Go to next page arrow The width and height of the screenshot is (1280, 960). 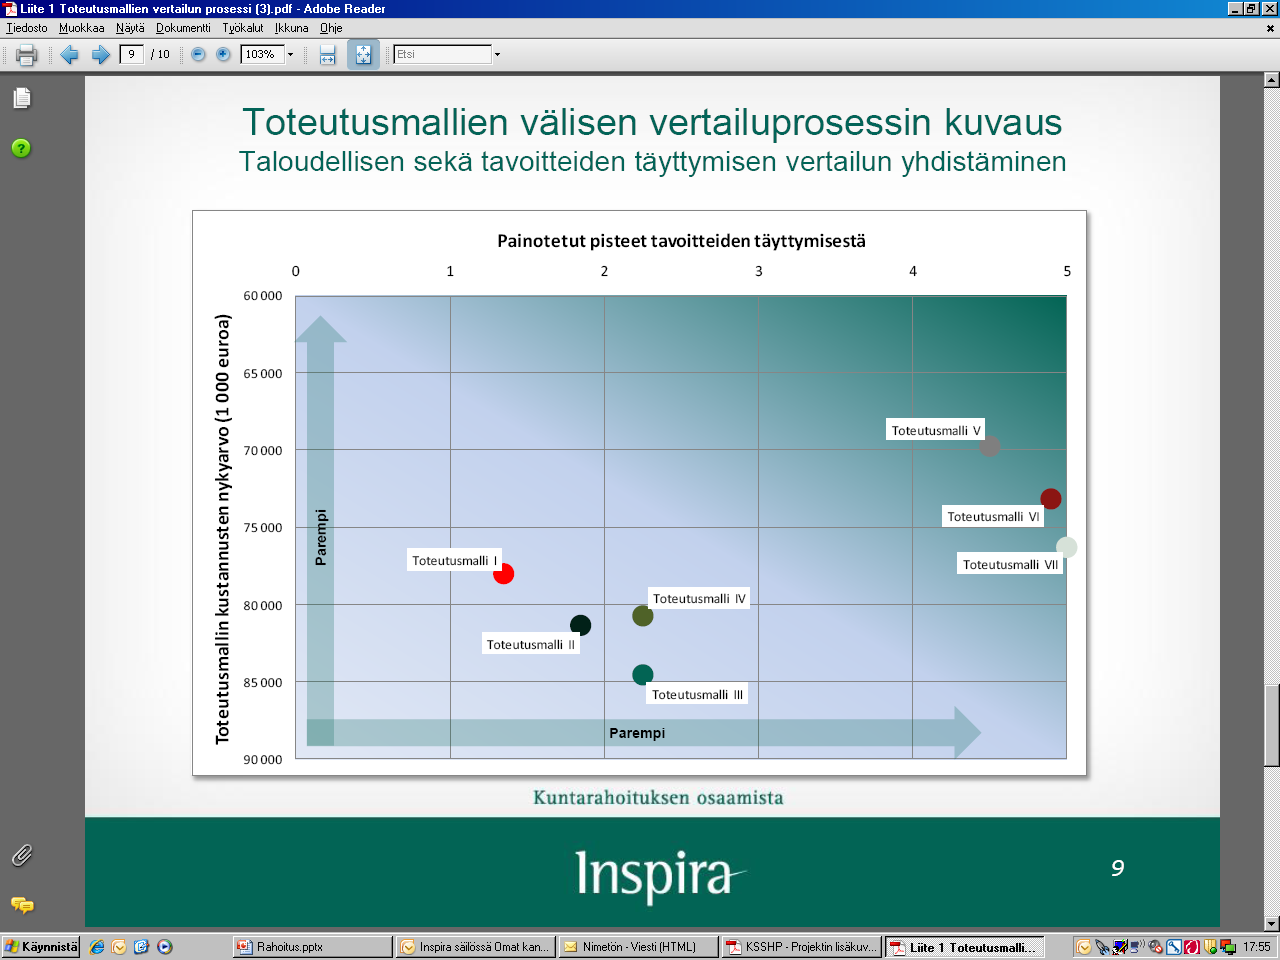[x=100, y=55]
